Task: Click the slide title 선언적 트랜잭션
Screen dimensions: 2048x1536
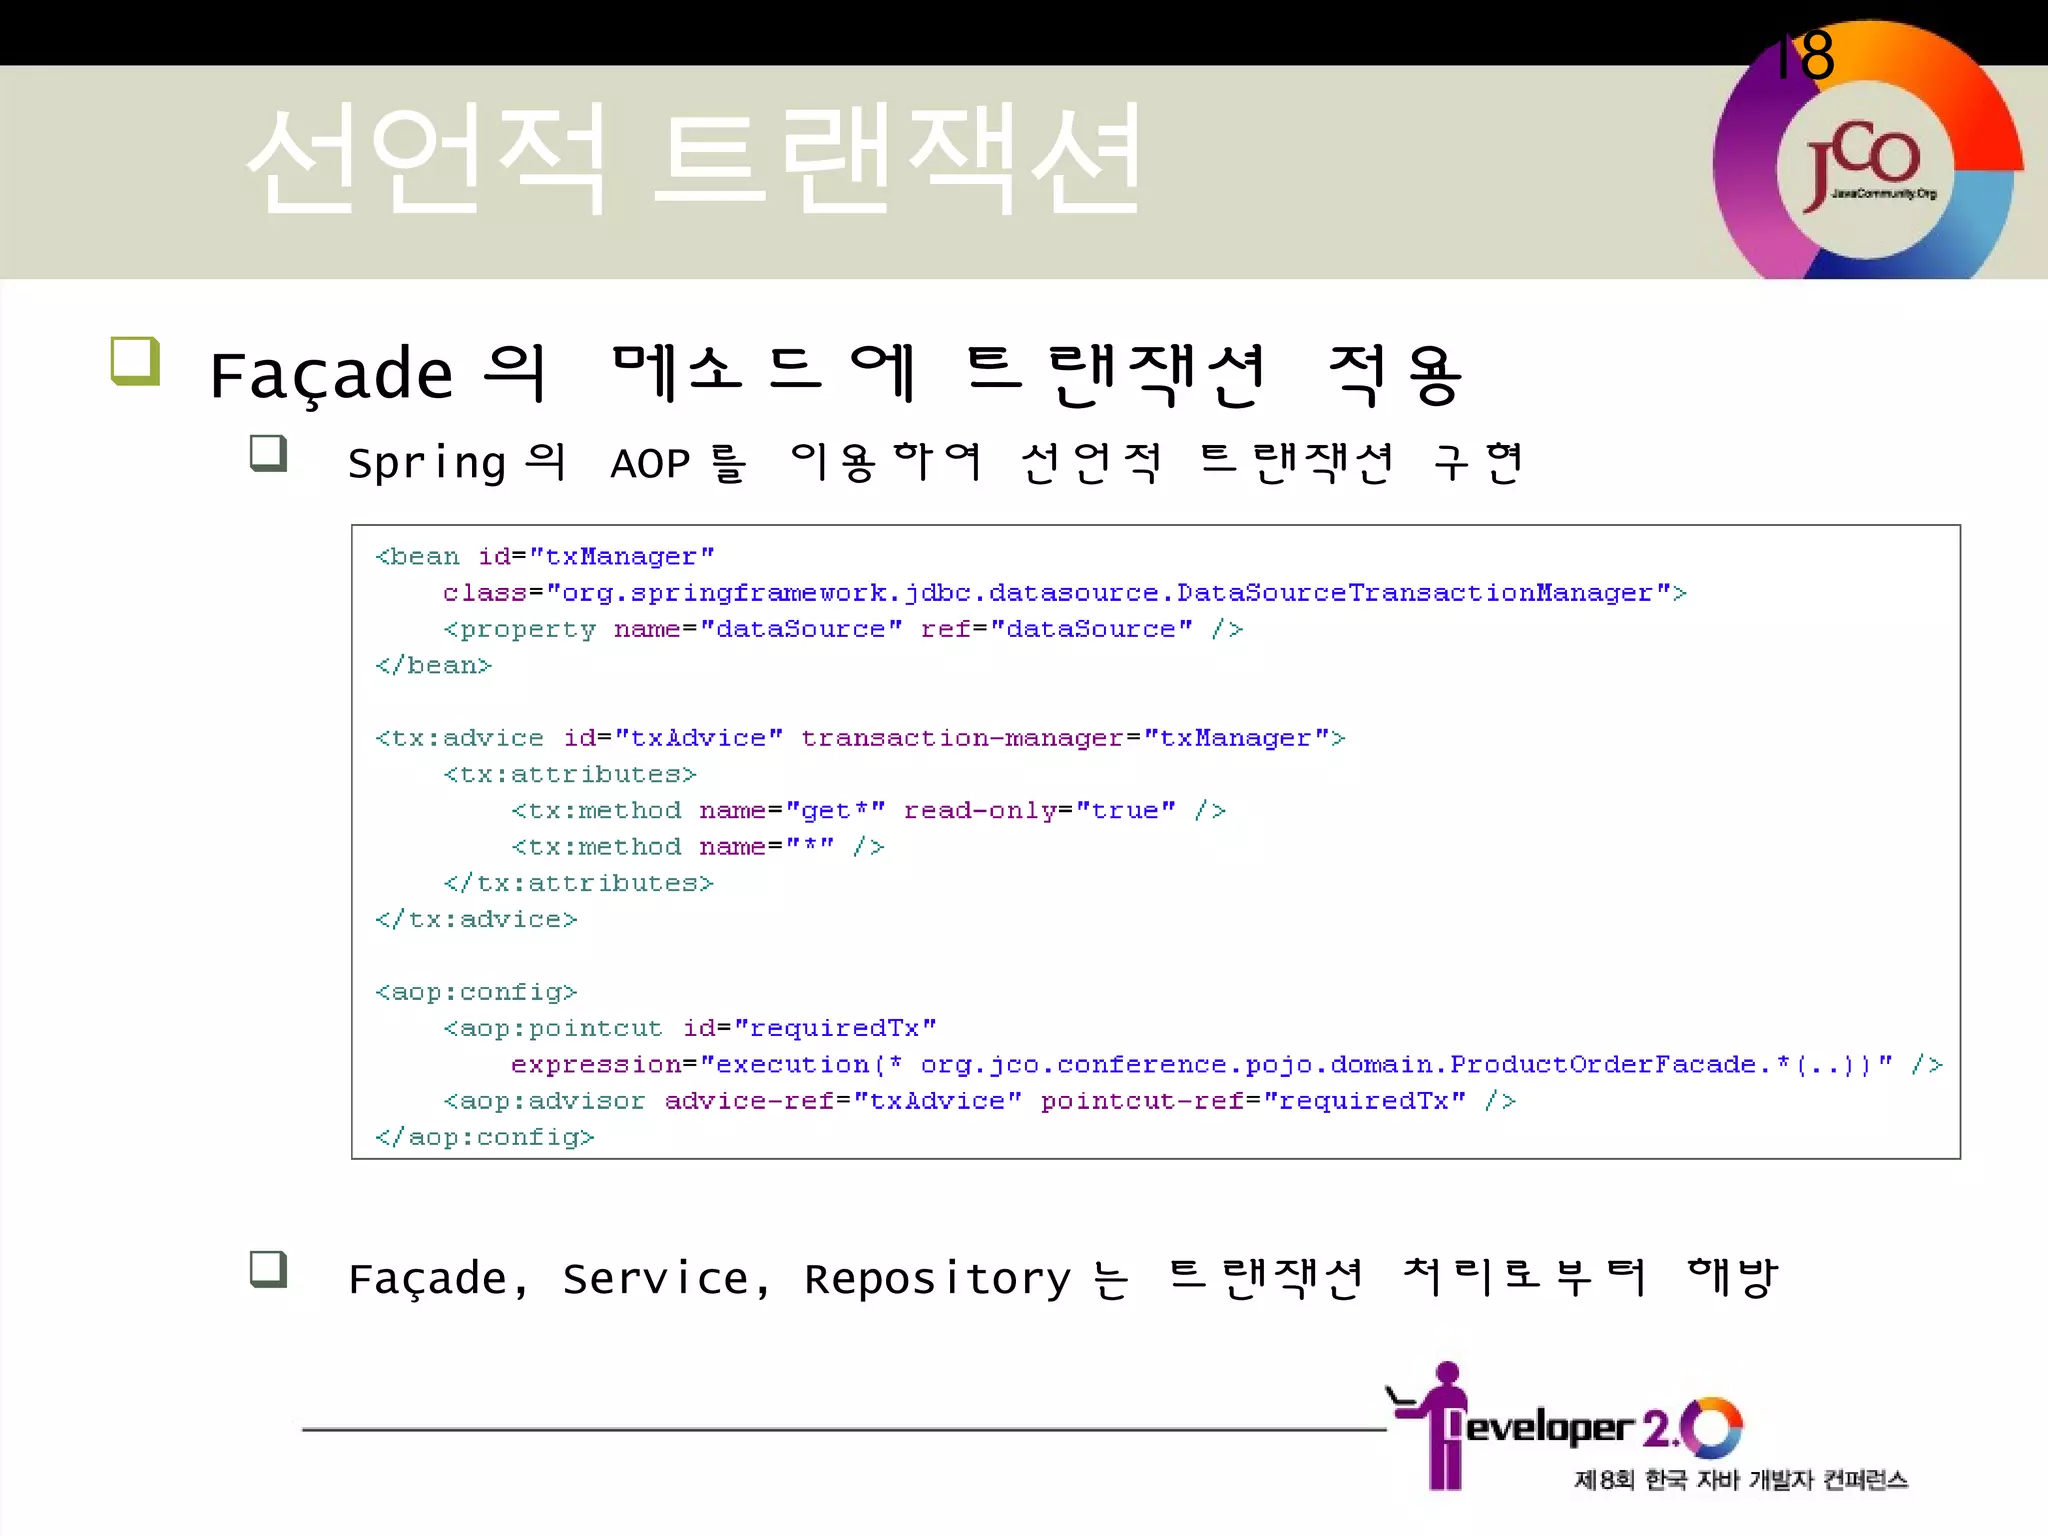Action: tap(694, 158)
